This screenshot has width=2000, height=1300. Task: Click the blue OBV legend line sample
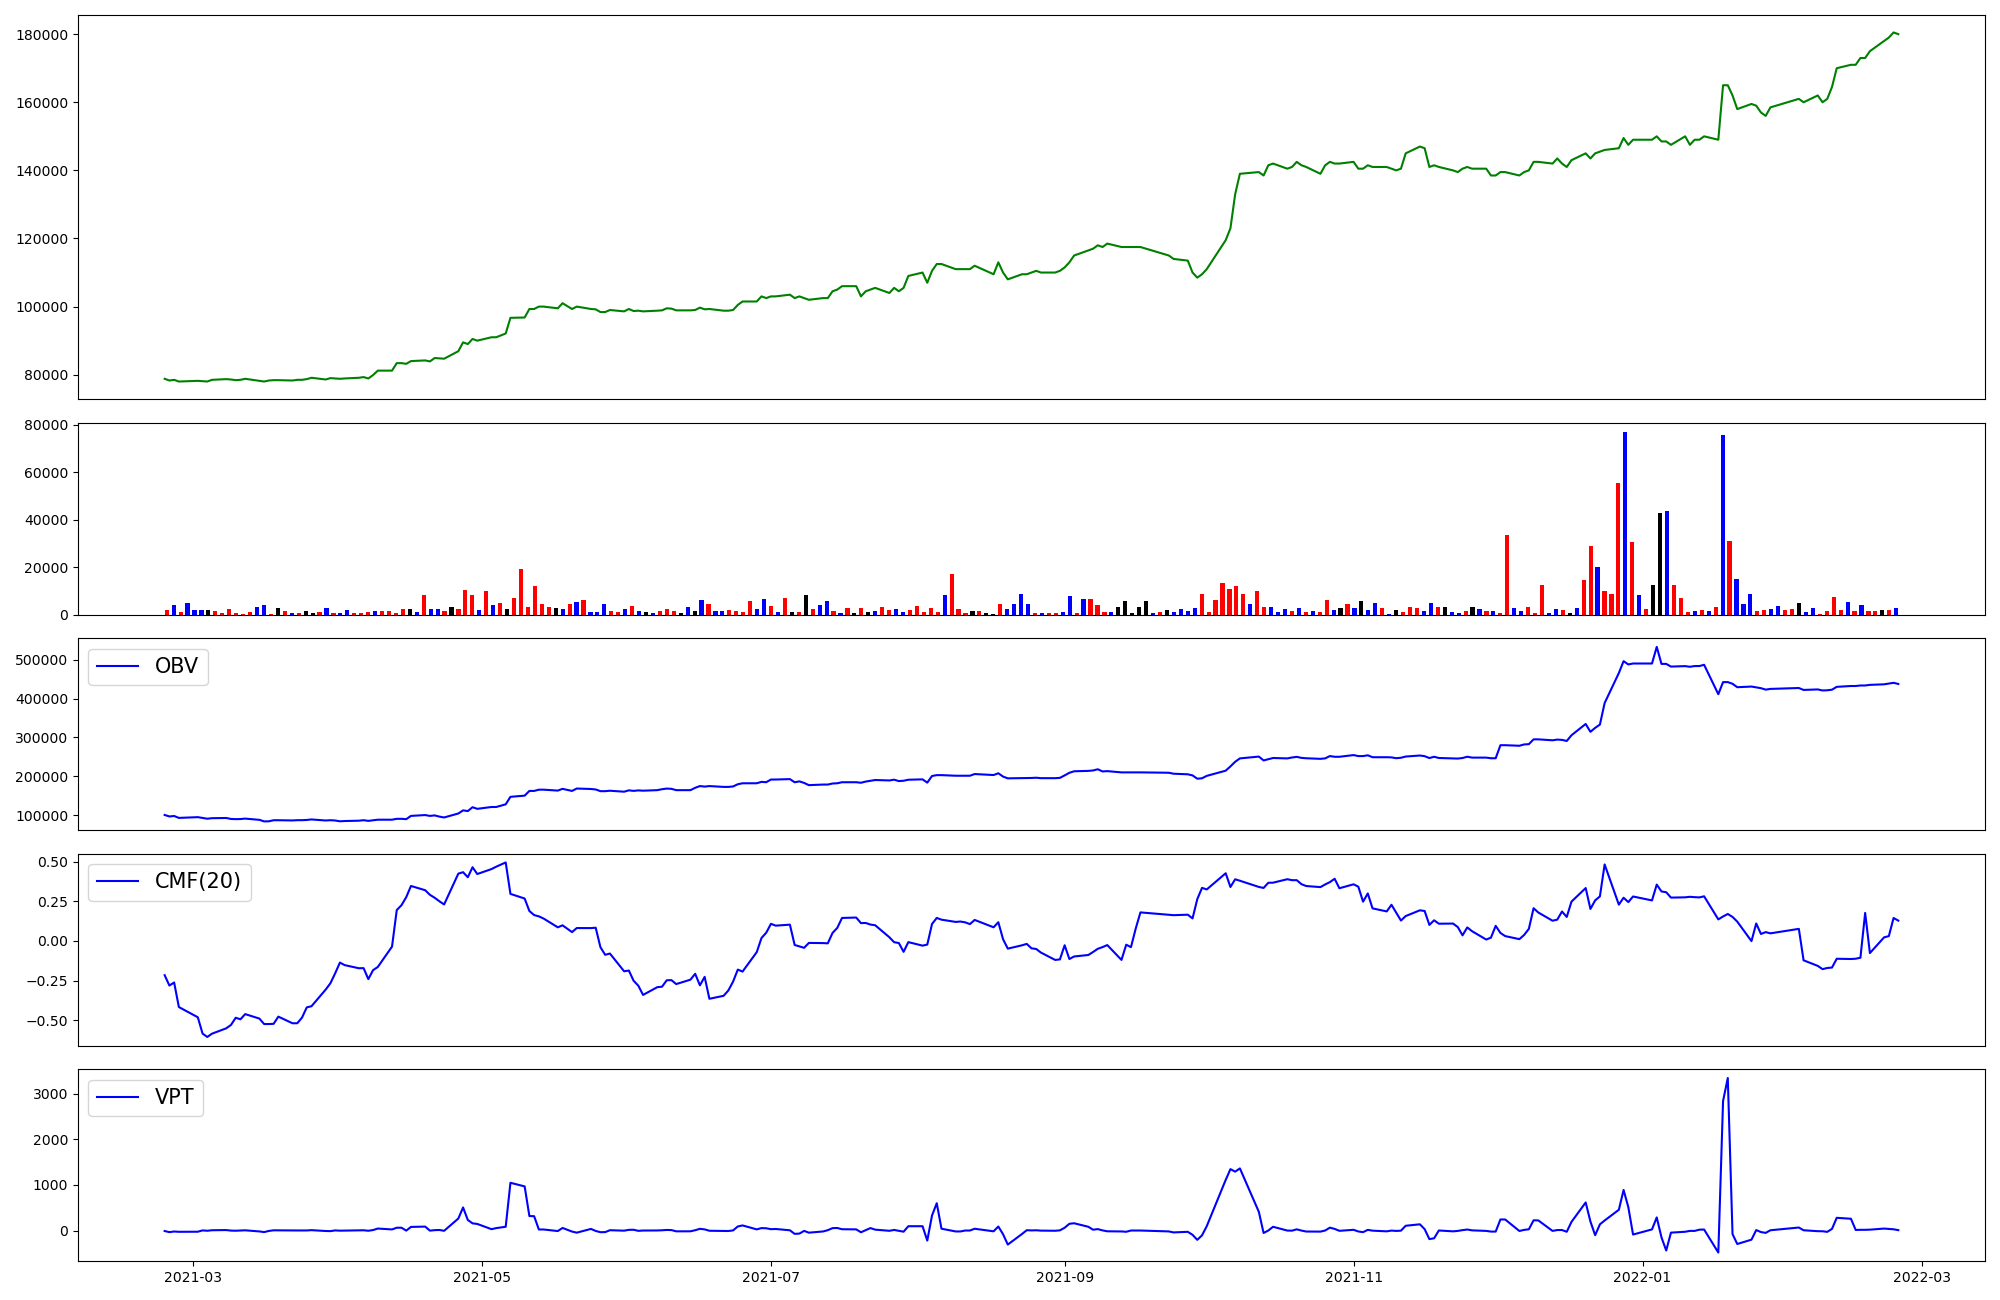117,666
